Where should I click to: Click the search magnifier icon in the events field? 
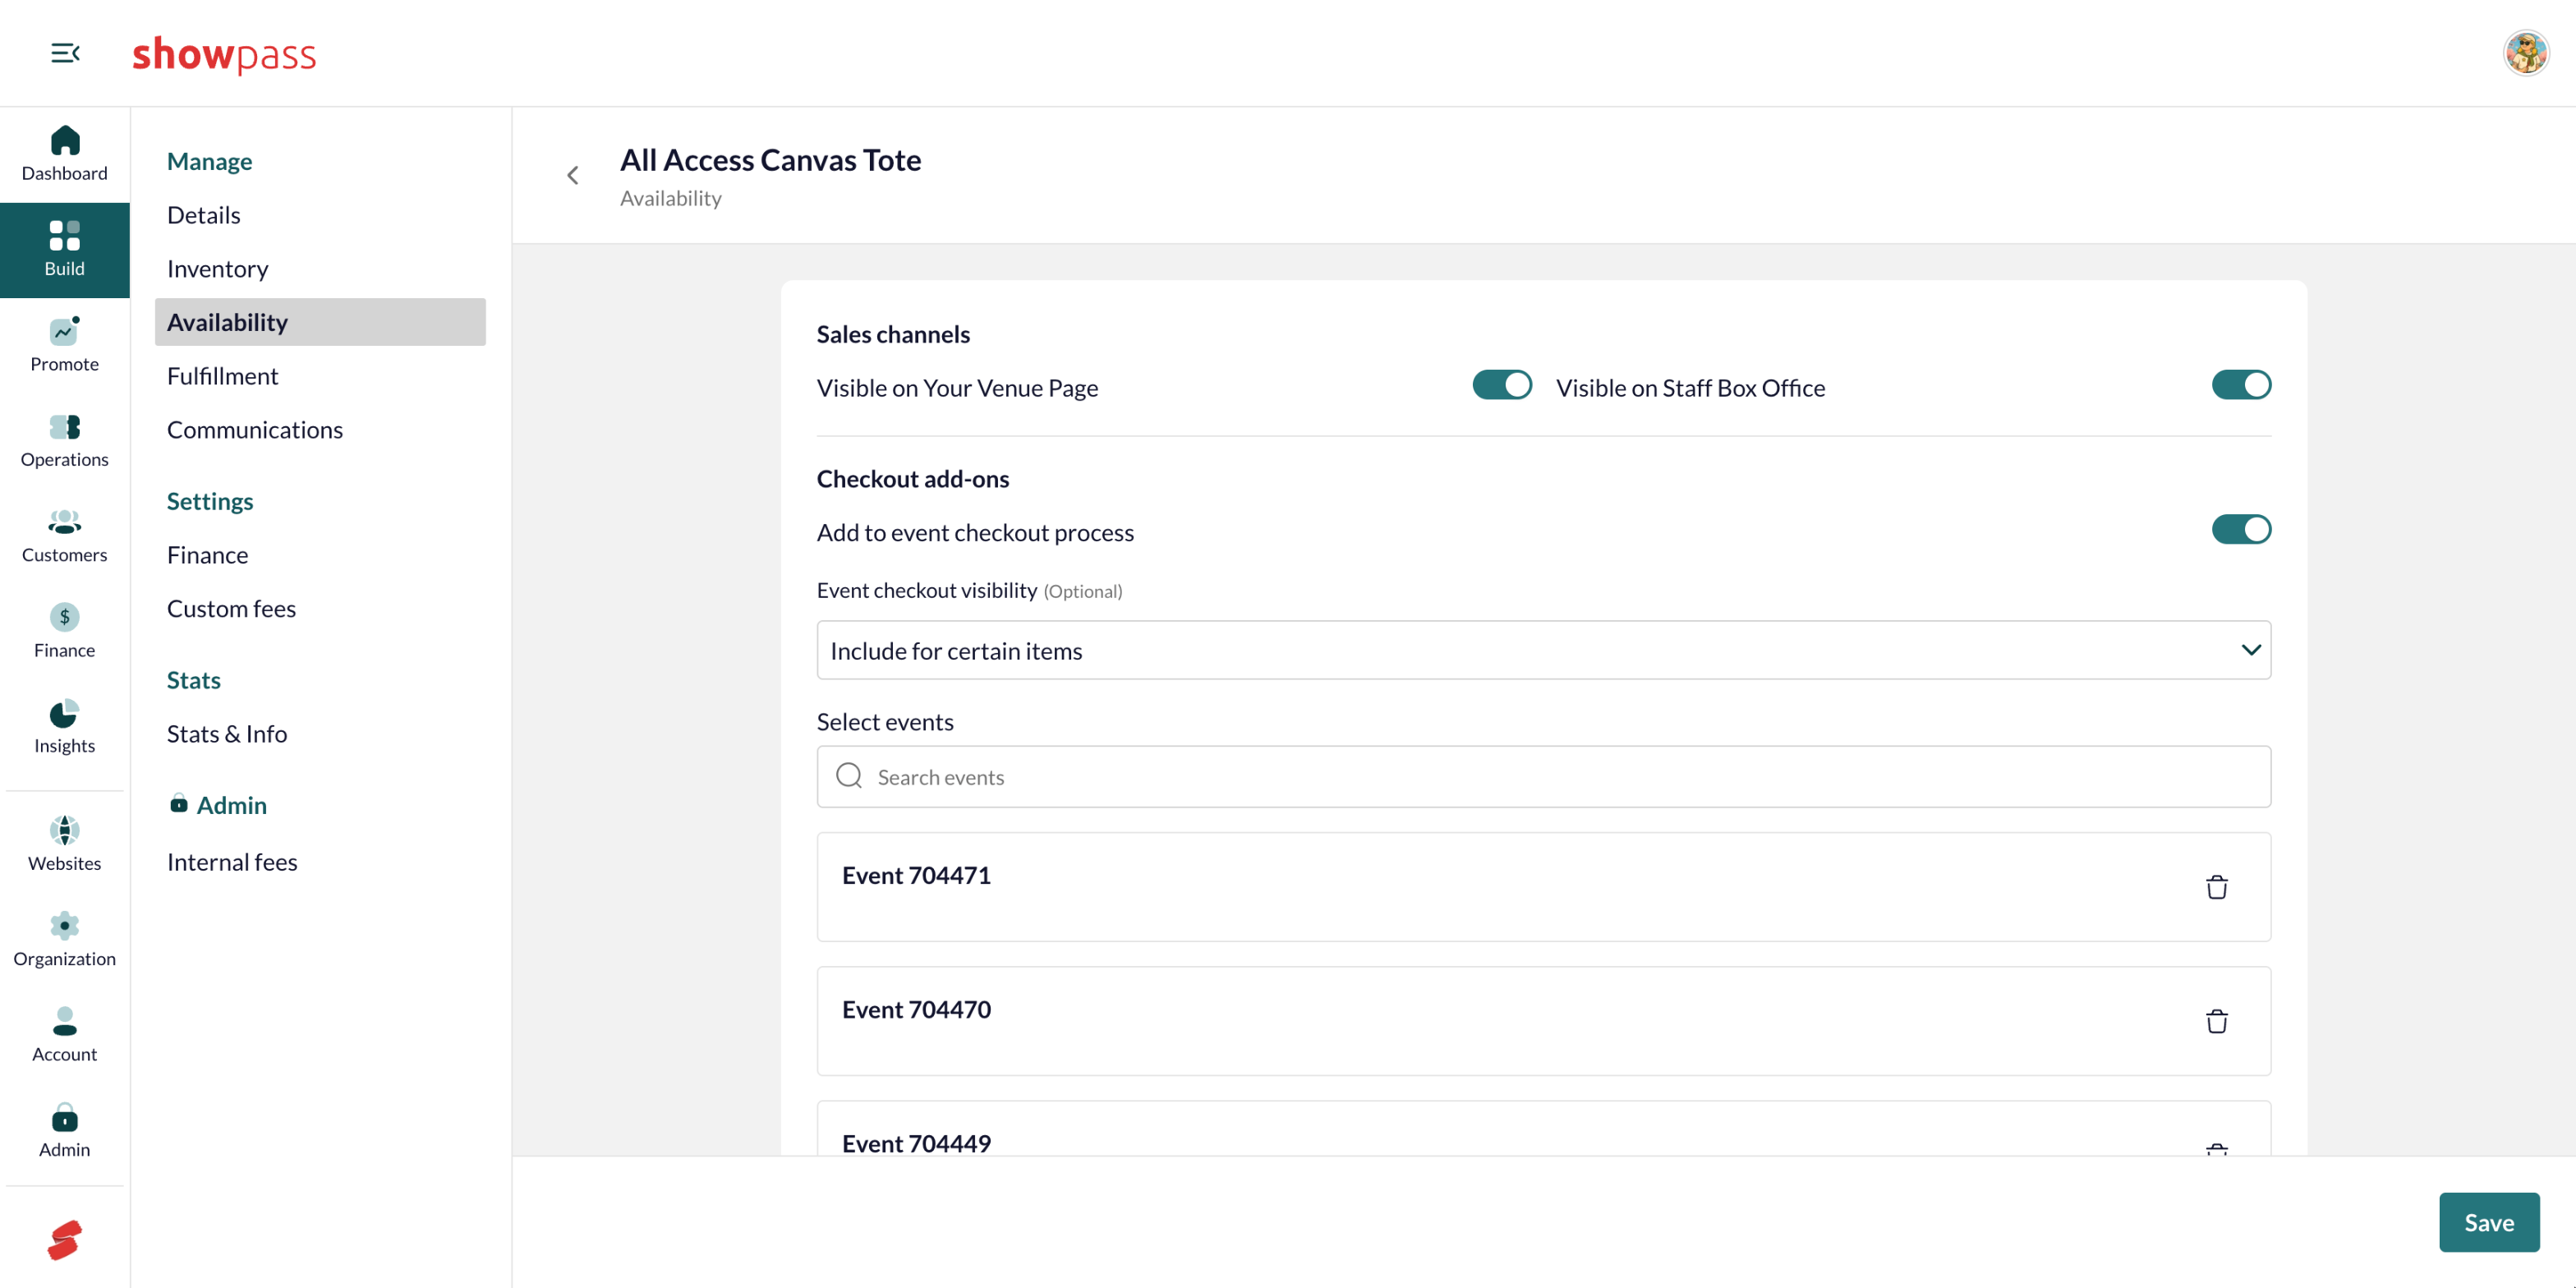tap(849, 776)
